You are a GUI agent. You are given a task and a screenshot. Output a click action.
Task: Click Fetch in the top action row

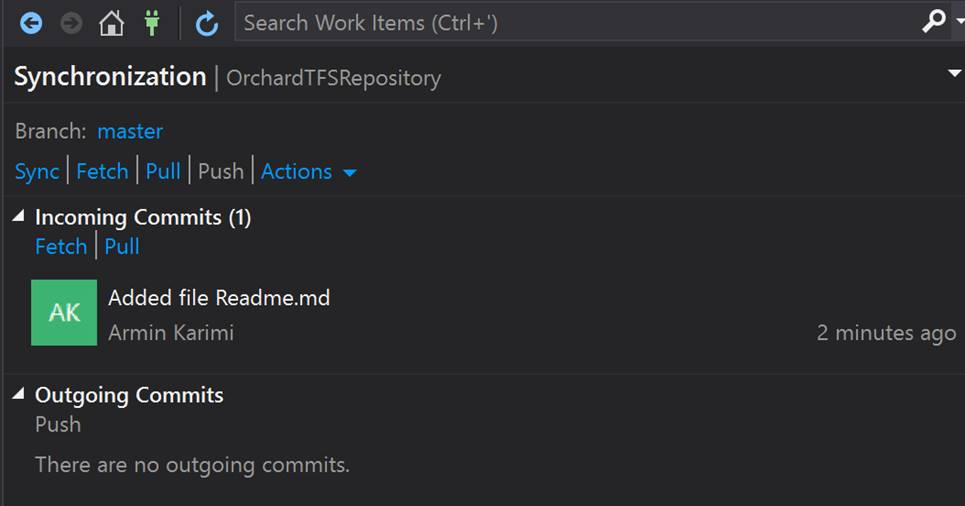coord(102,171)
